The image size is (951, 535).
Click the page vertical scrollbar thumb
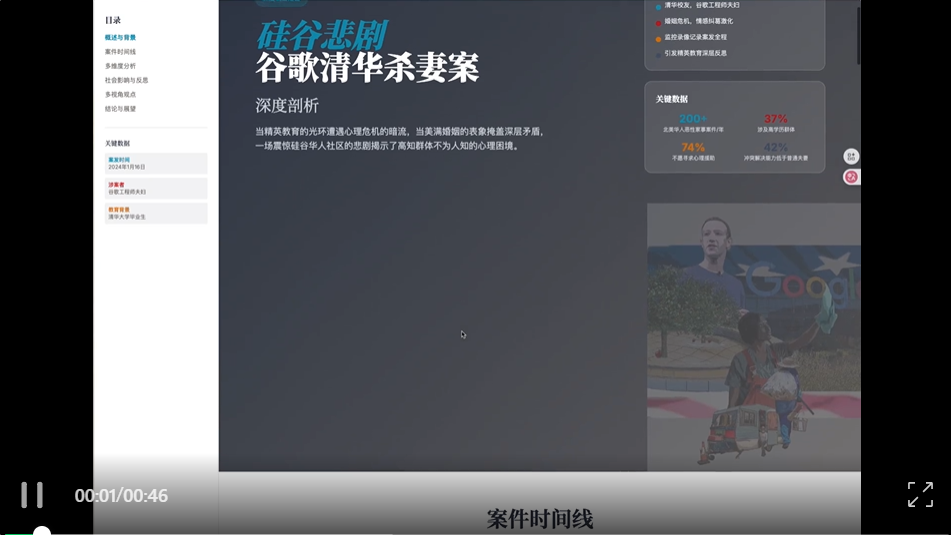coord(858,35)
